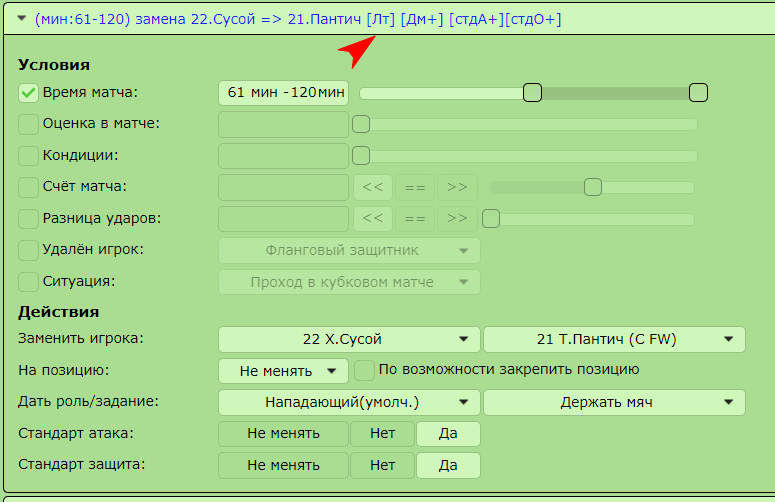Open the 22 Х.Сусой player dropdown
Image resolution: width=775 pixels, height=502 pixels.
349,339
